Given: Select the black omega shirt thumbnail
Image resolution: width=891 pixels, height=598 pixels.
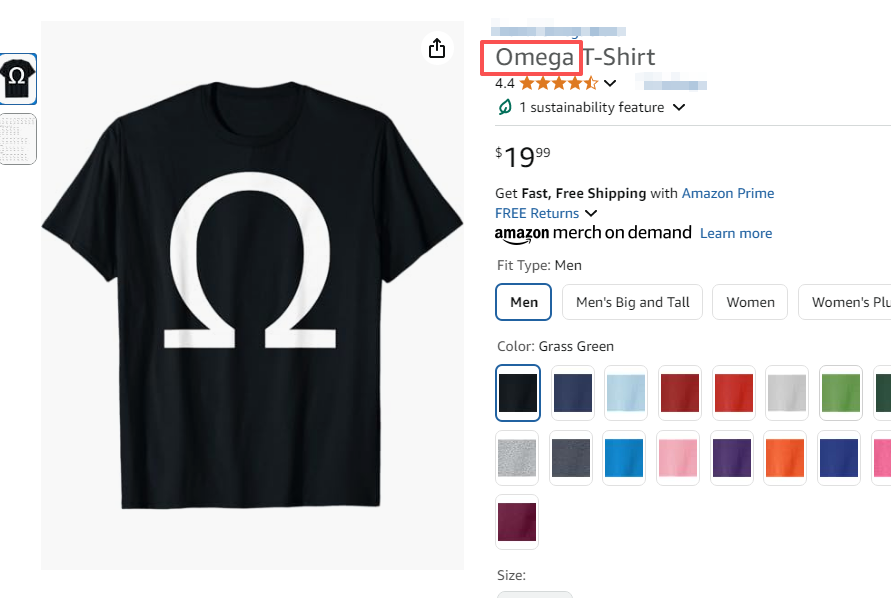Looking at the screenshot, I should point(18,79).
